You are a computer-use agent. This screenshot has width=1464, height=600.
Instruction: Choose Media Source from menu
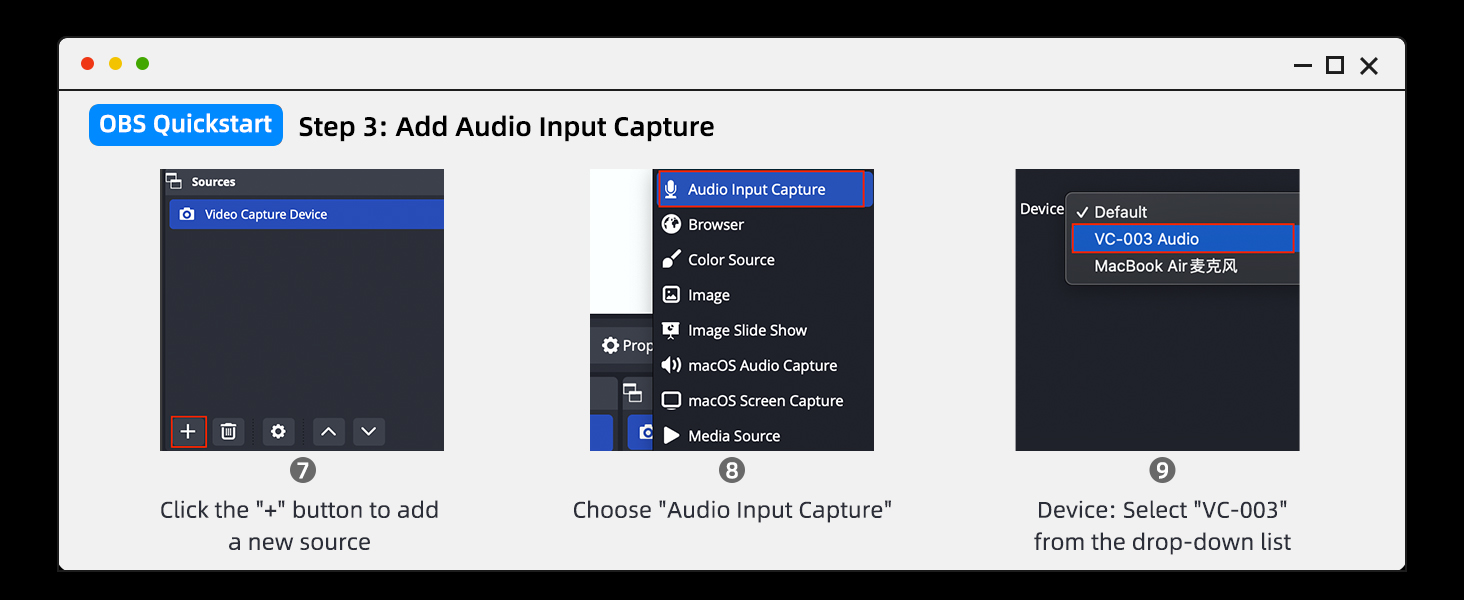click(x=733, y=436)
